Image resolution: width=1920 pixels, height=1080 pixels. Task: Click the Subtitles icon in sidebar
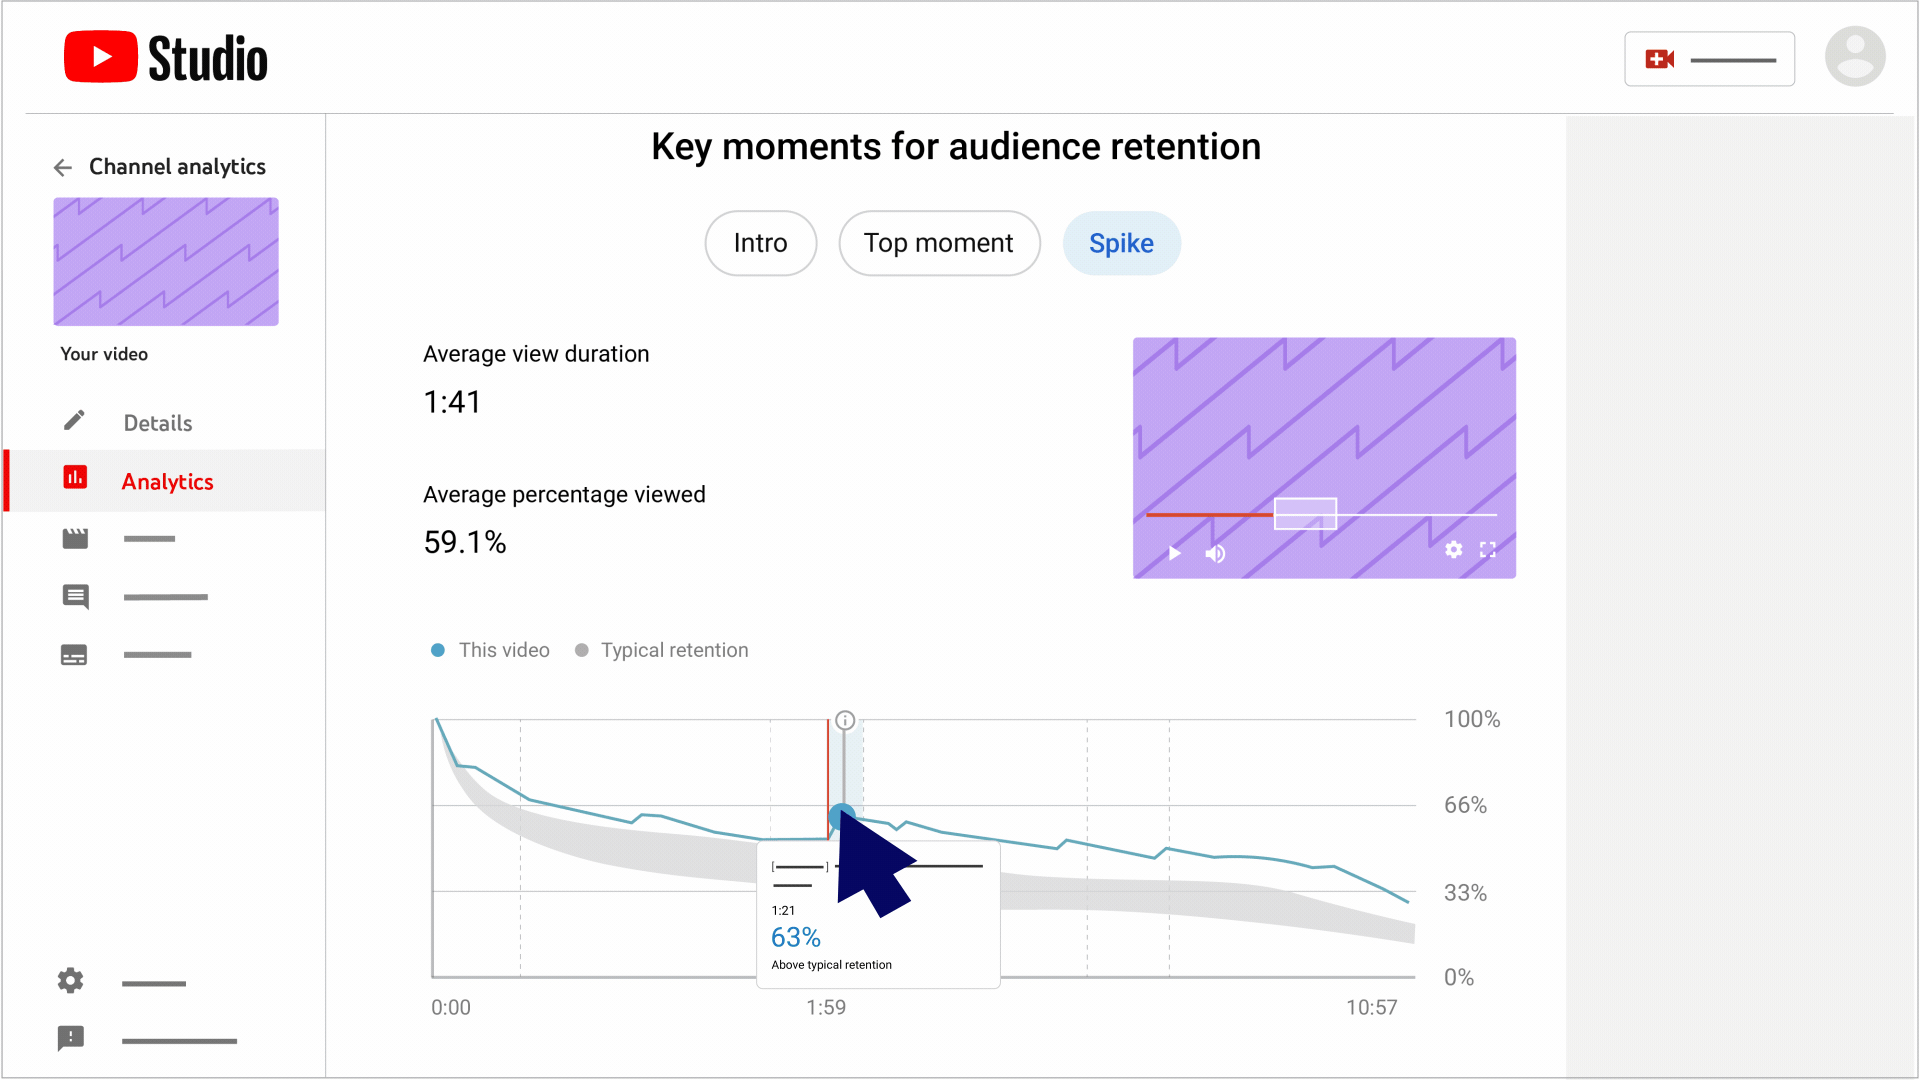[x=73, y=655]
